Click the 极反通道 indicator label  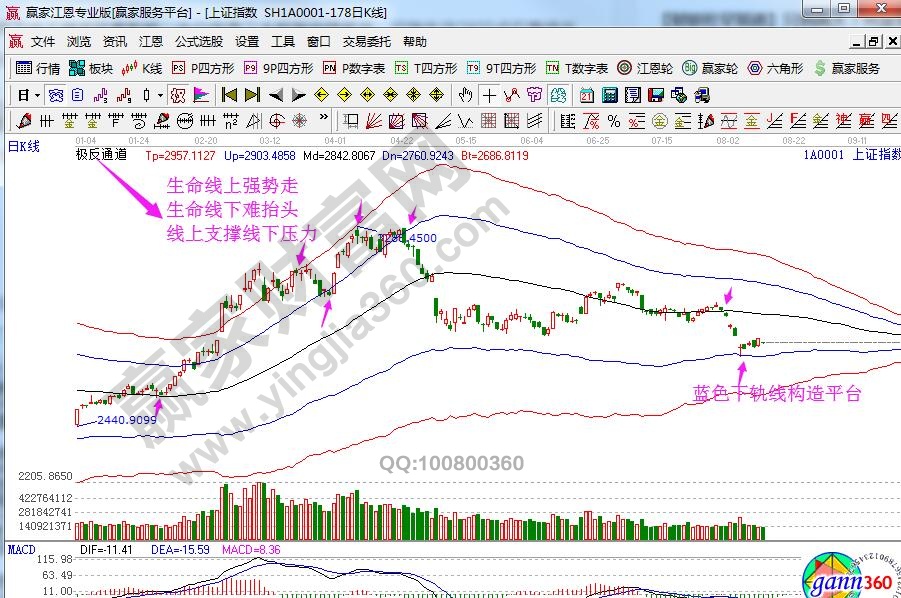[x=101, y=155]
